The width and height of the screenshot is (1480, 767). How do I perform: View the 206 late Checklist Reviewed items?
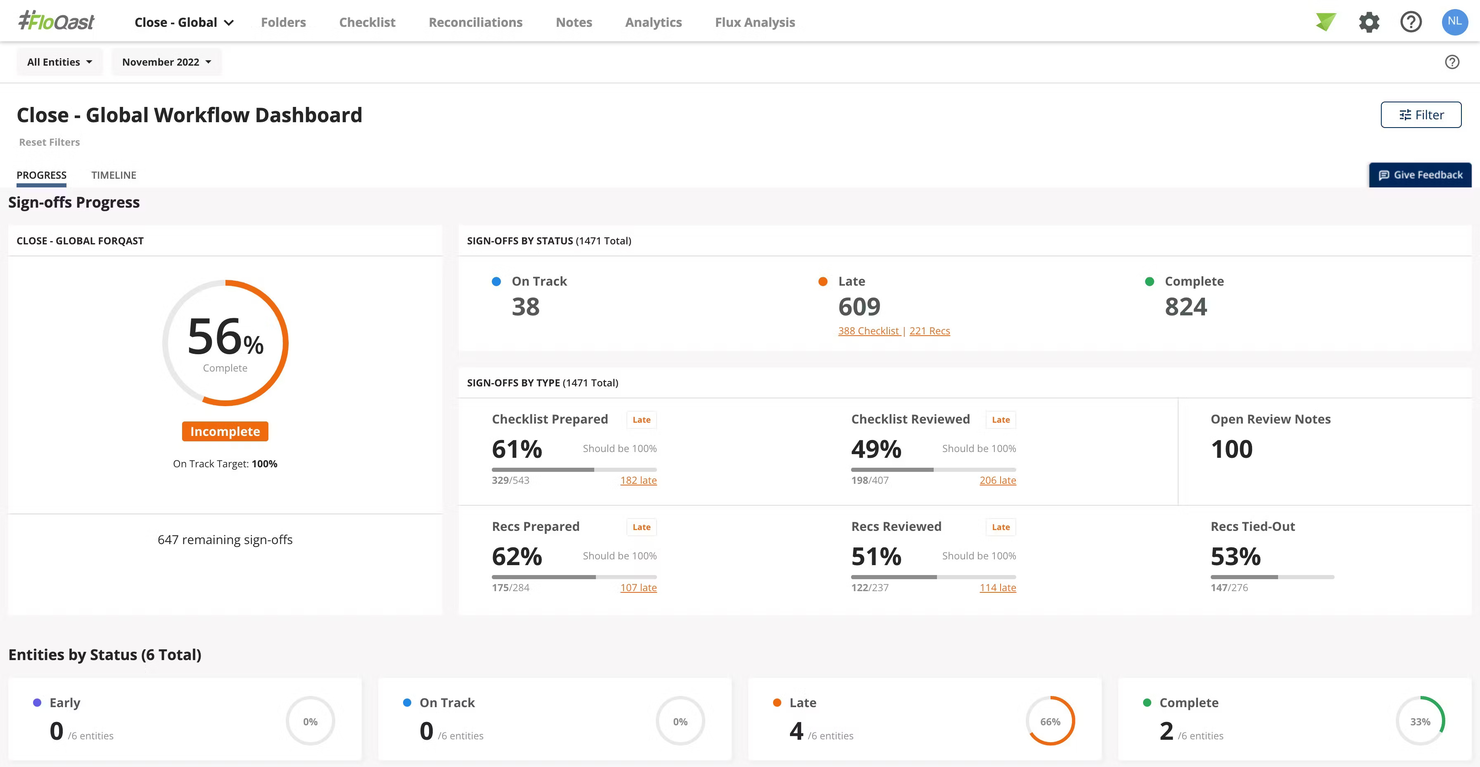(997, 480)
